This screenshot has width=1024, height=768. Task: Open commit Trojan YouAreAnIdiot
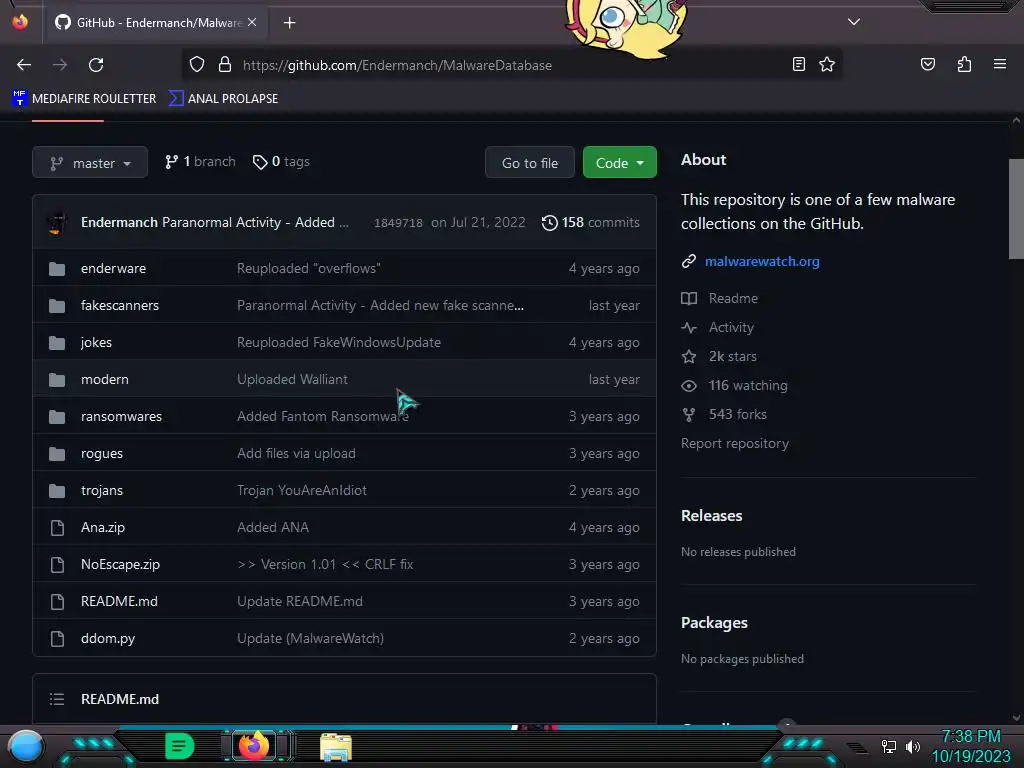pyautogui.click(x=302, y=490)
